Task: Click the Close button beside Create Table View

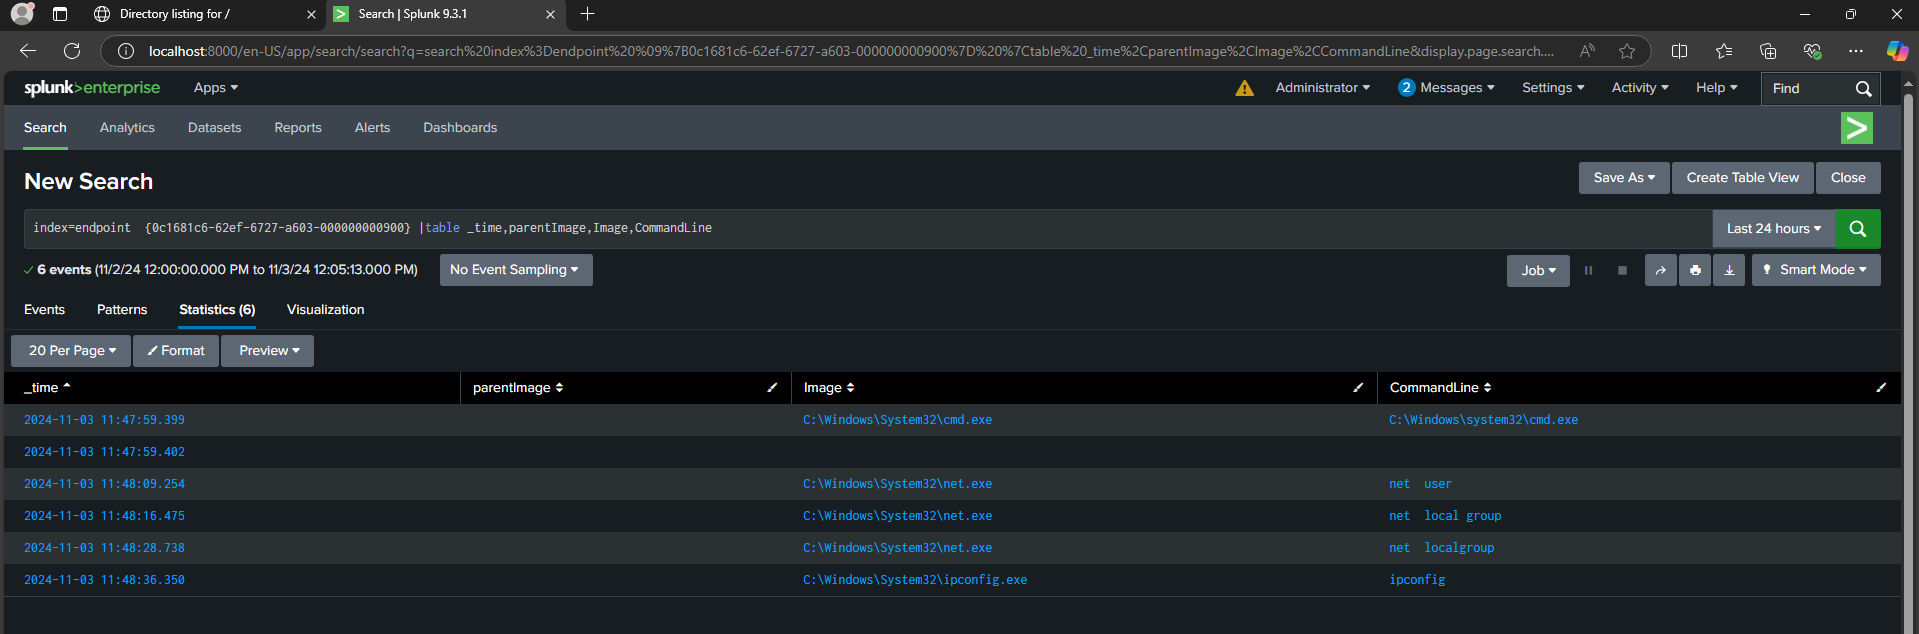Action: (1848, 178)
